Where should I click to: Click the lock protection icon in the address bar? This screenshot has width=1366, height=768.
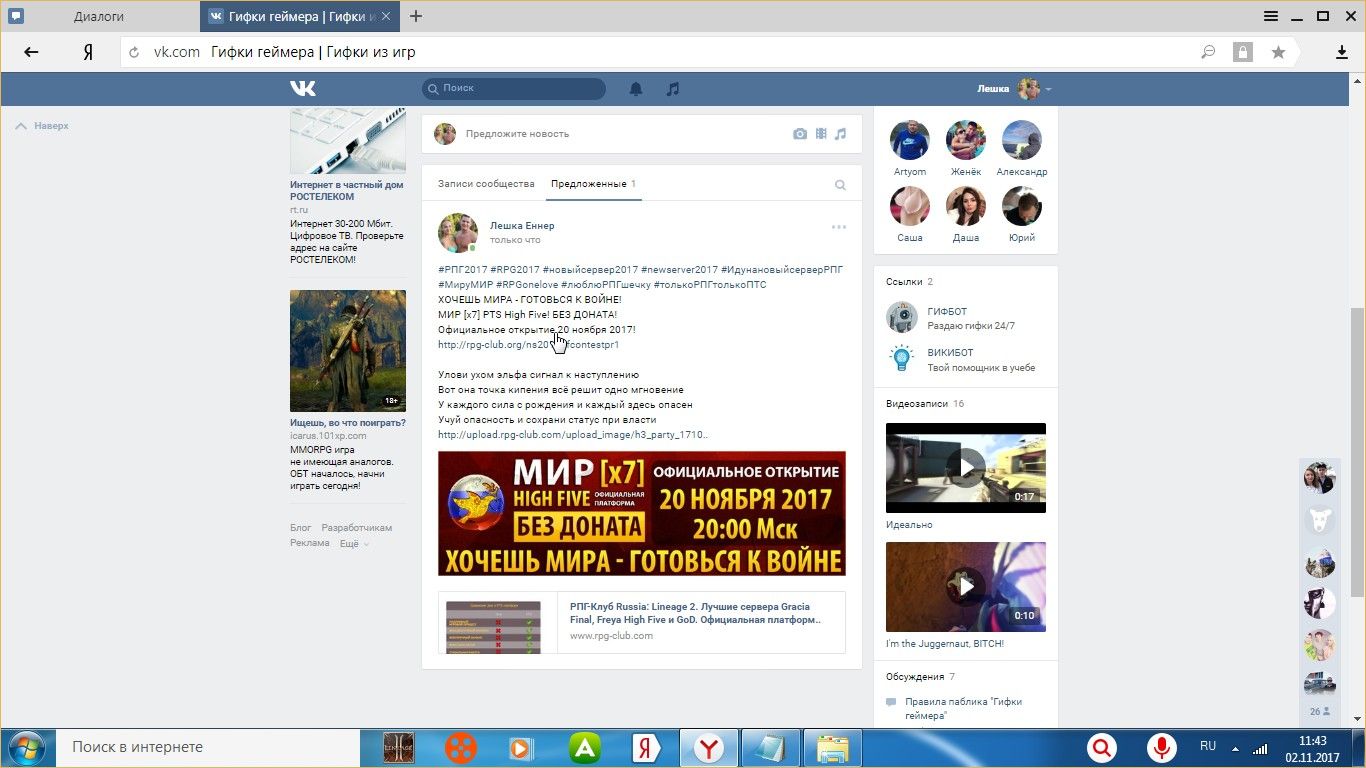(1243, 52)
